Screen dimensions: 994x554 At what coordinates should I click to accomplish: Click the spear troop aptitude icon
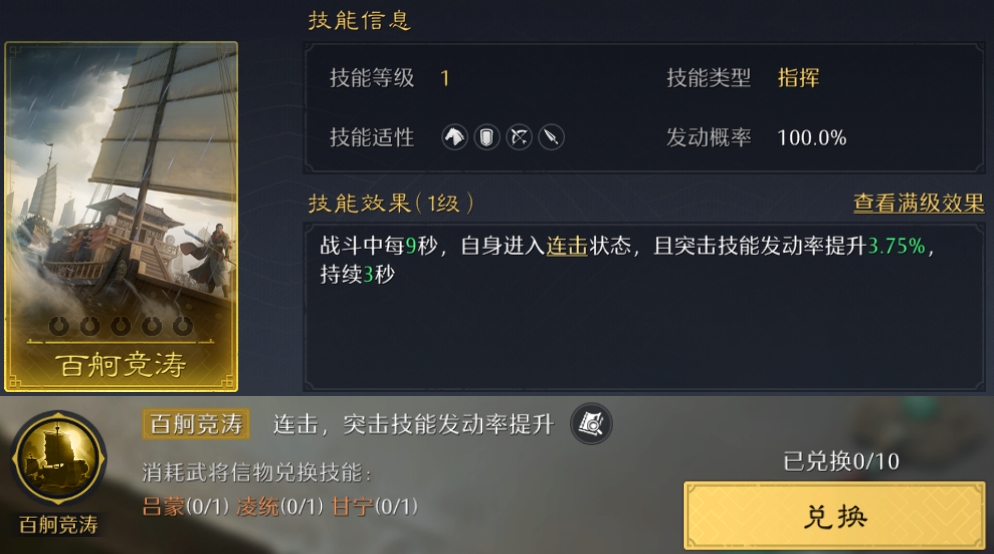tap(552, 137)
